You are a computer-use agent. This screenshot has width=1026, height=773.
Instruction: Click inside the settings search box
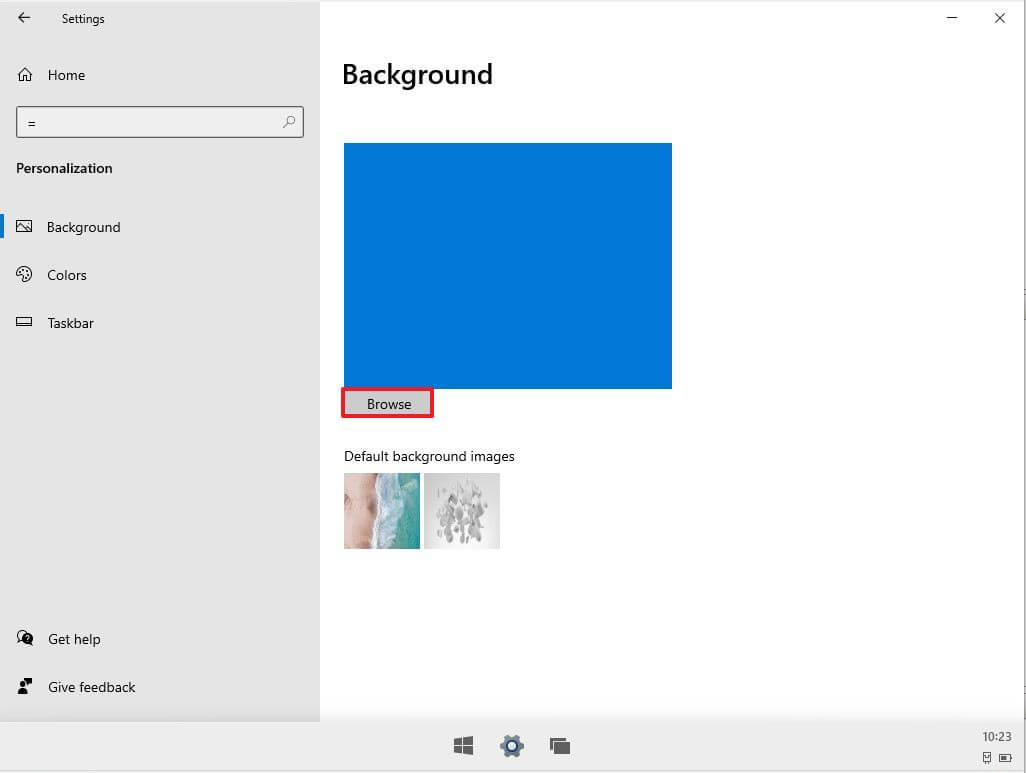click(x=159, y=121)
